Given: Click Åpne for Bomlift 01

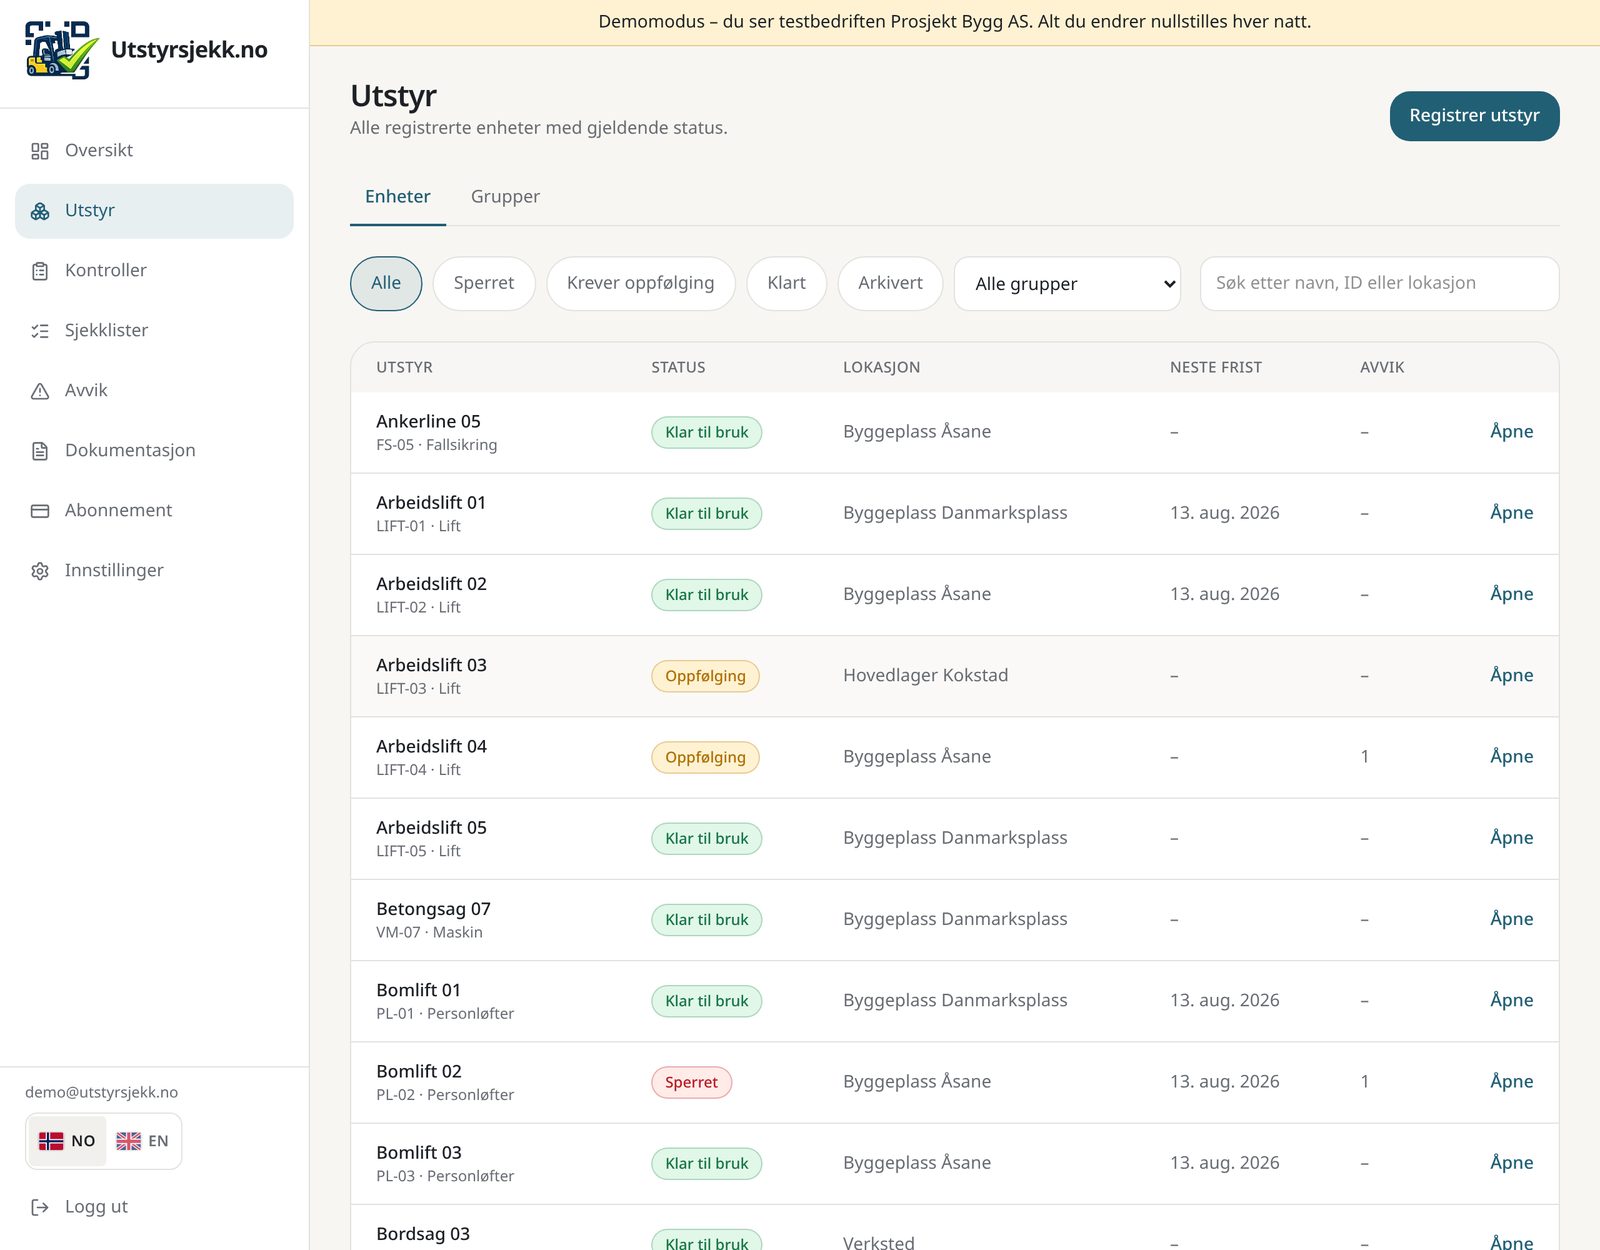Looking at the screenshot, I should [x=1511, y=1001].
